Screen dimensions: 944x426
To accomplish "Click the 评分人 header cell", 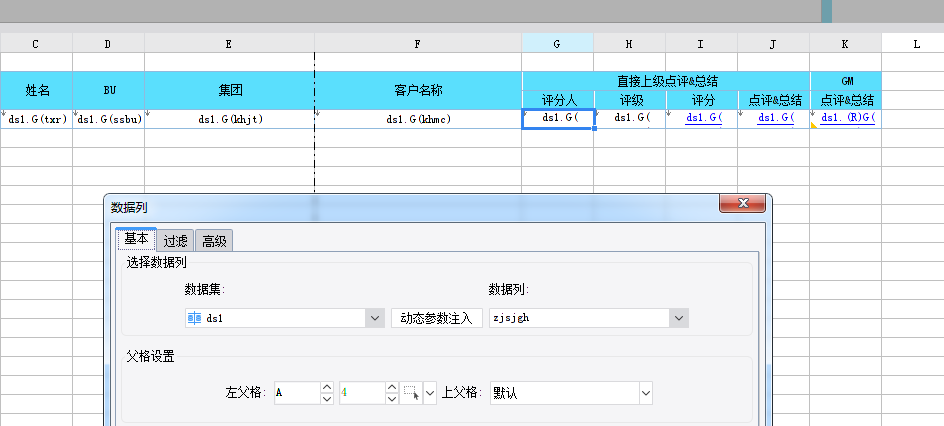I will pyautogui.click(x=557, y=100).
